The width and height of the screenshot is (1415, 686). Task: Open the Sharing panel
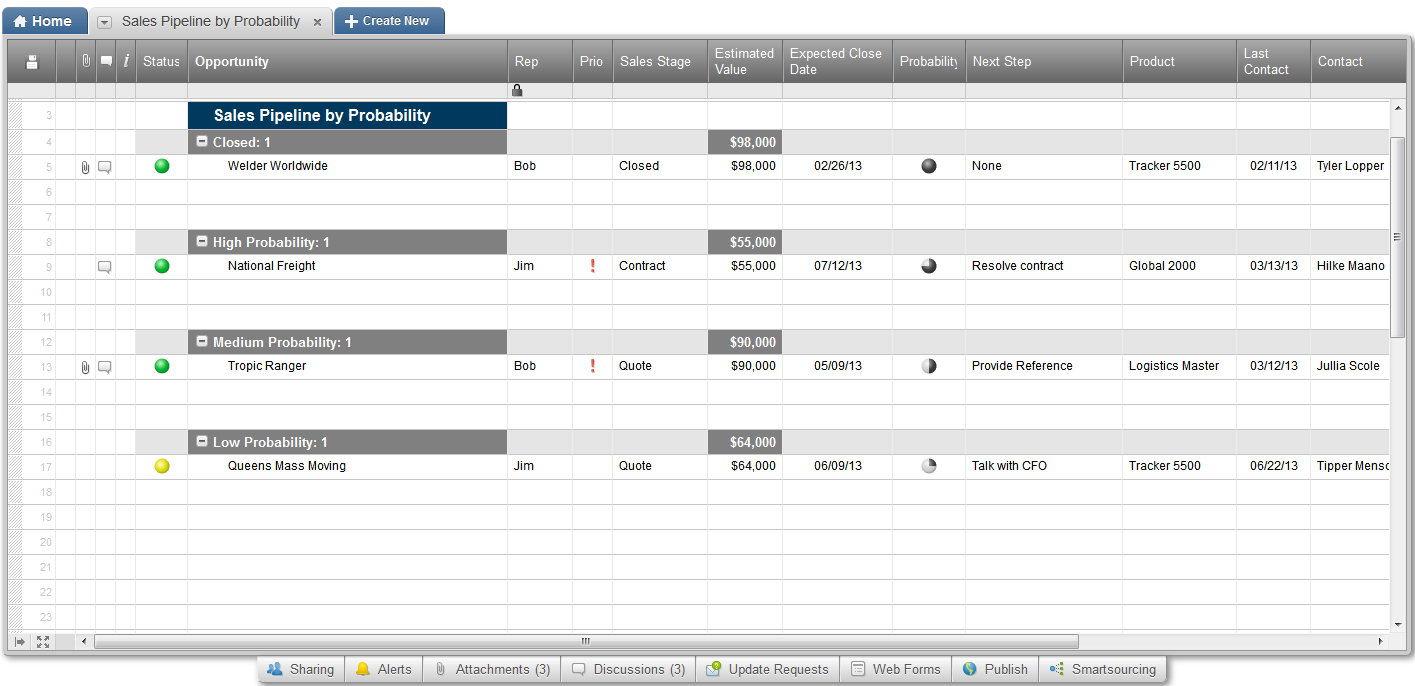301,669
